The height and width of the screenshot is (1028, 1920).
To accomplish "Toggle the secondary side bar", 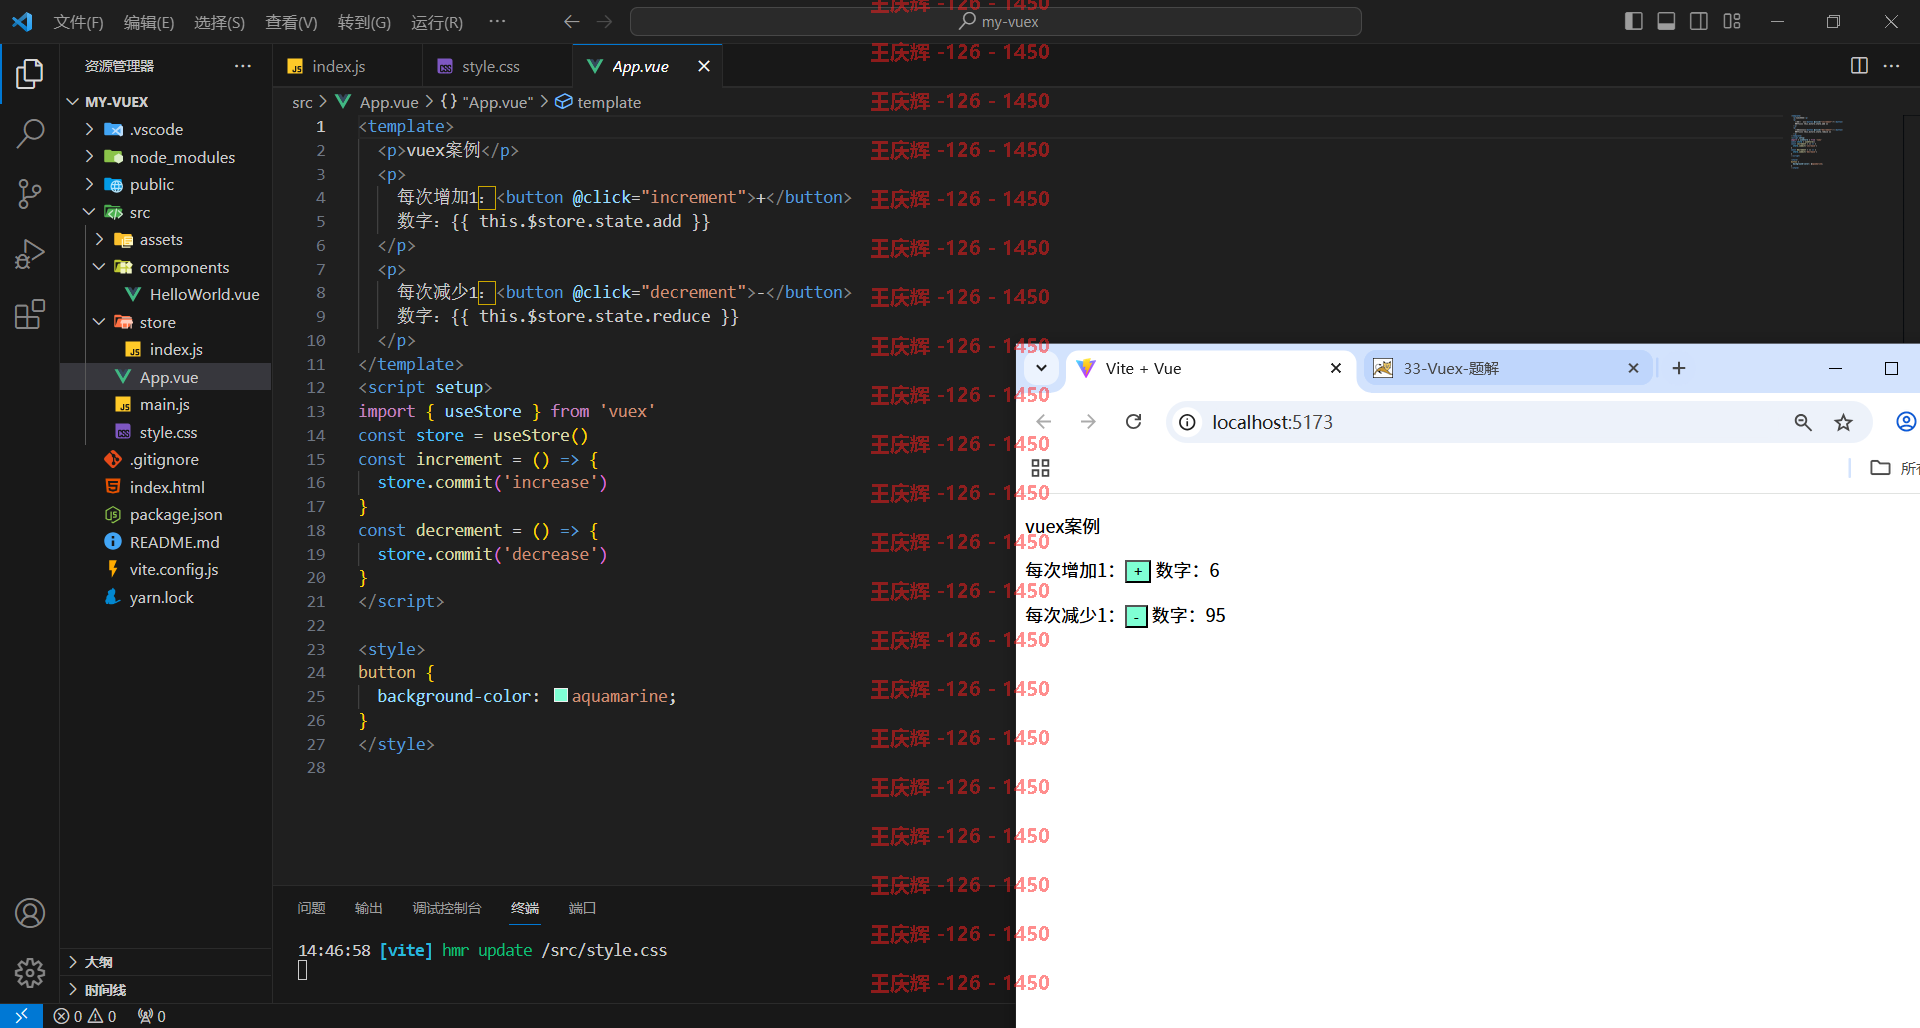I will click(1699, 21).
